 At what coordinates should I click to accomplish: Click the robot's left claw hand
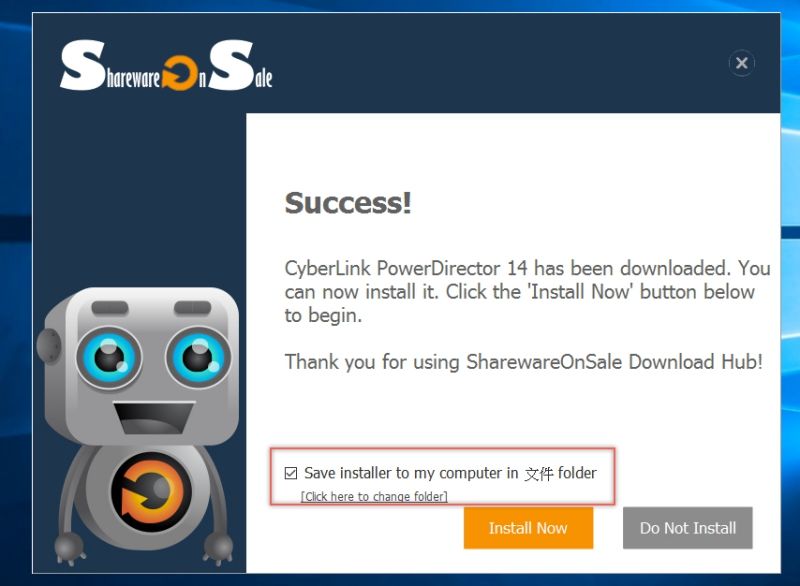pyautogui.click(x=69, y=548)
